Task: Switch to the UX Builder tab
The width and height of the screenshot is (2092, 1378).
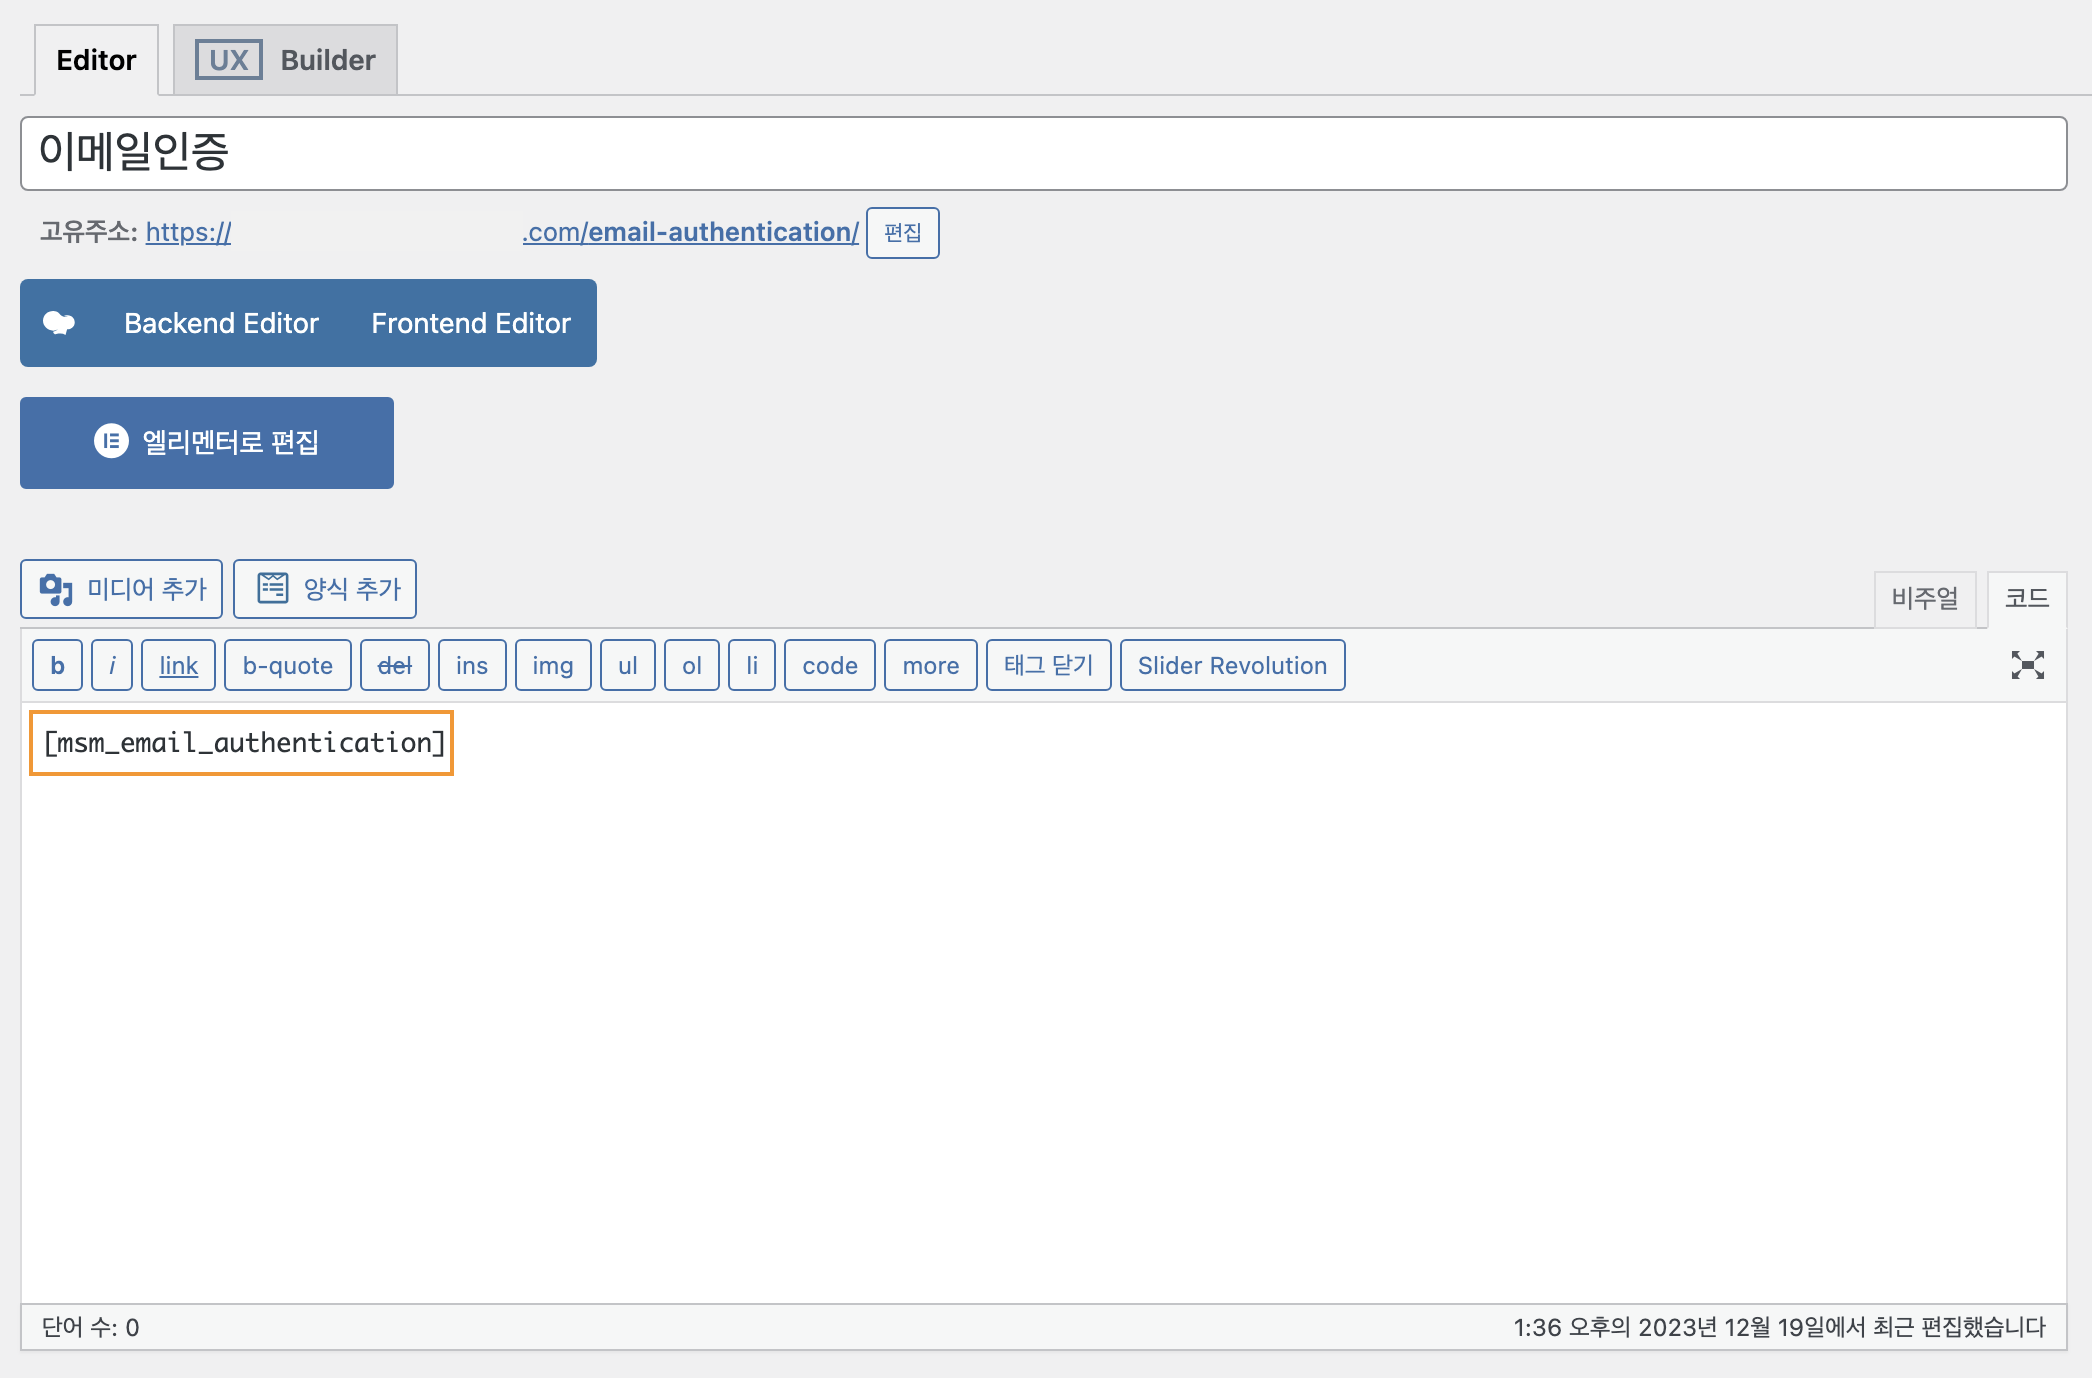Action: coord(285,60)
